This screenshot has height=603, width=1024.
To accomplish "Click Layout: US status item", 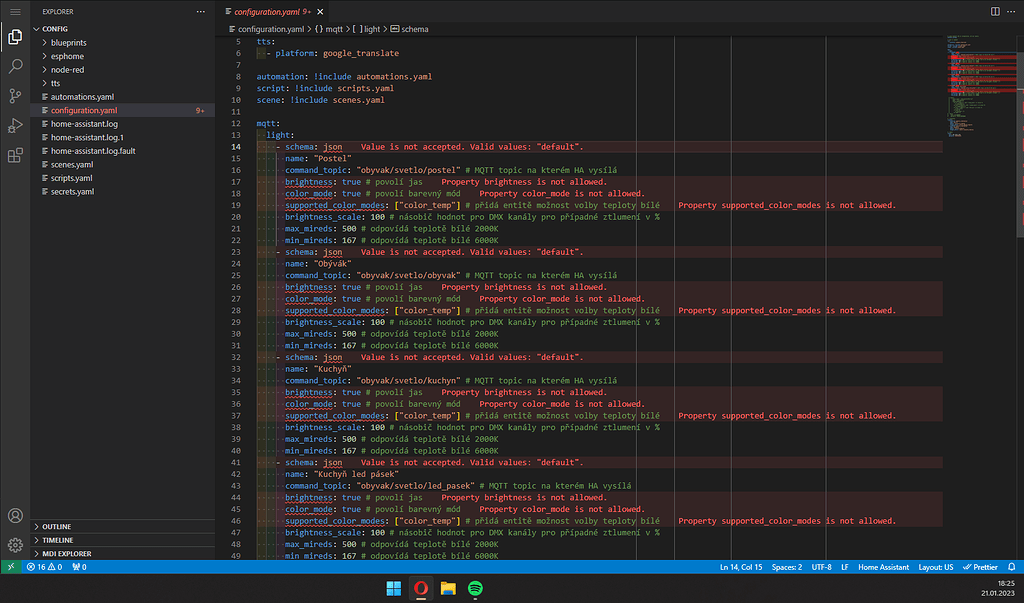I will point(935,567).
